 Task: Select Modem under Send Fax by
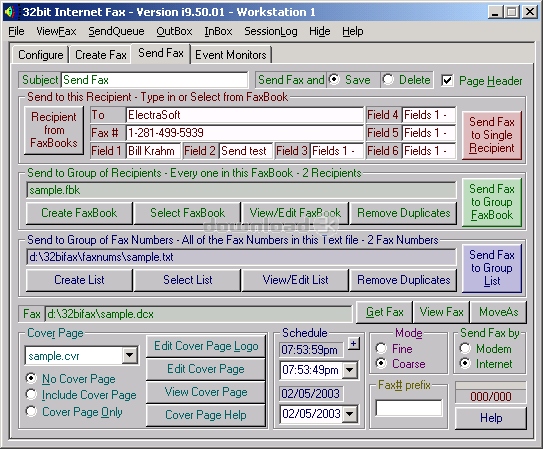point(465,348)
